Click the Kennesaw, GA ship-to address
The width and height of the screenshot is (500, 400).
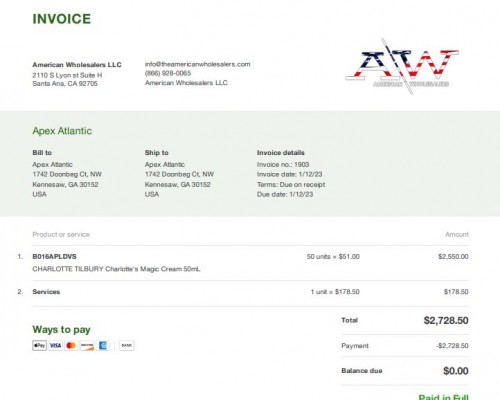pos(177,184)
